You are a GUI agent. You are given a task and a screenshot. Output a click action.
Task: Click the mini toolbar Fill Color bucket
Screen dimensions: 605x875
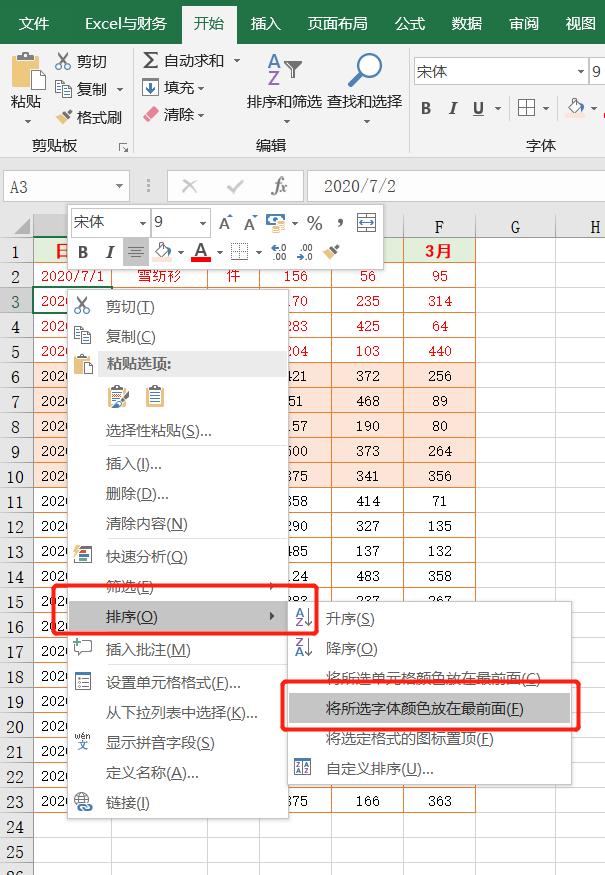coord(162,252)
